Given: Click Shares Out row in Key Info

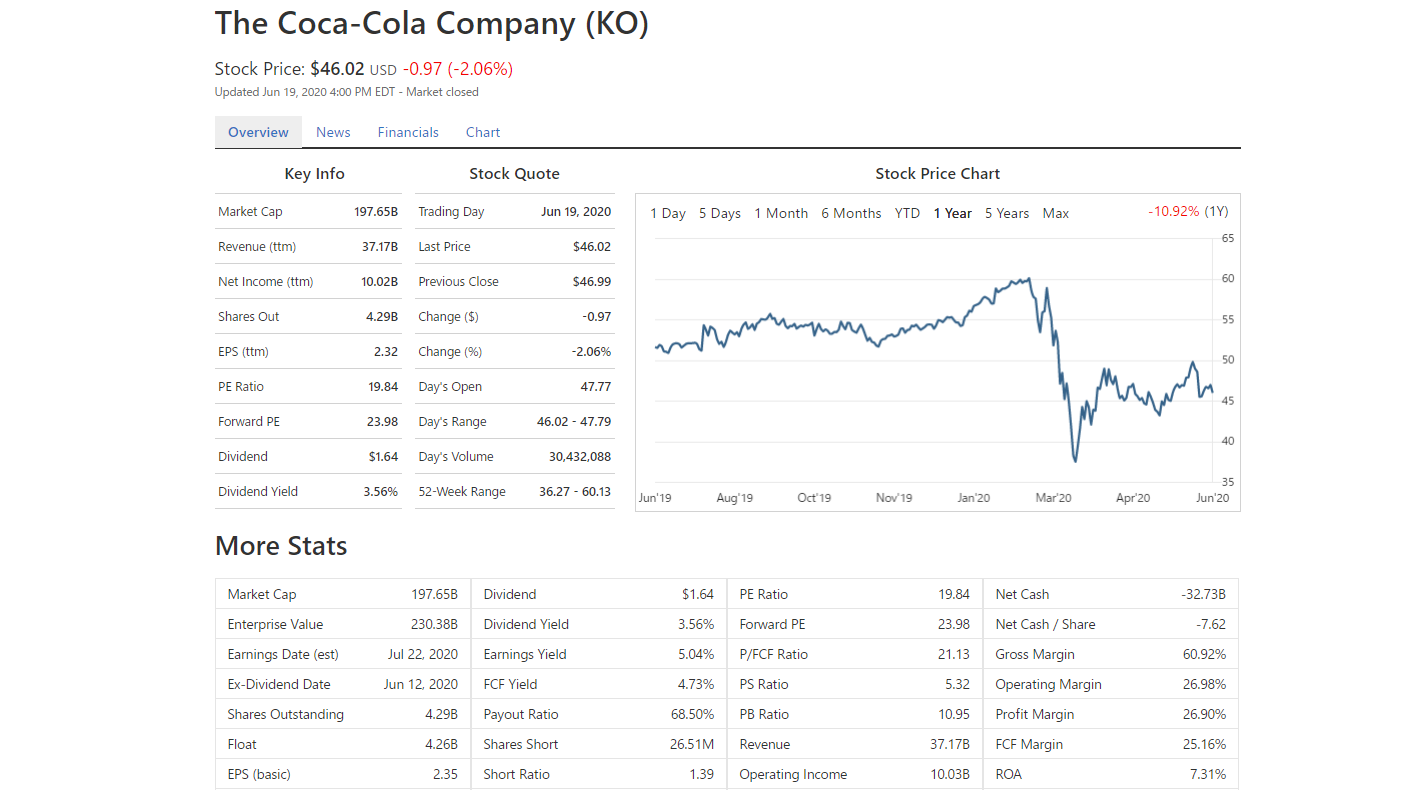Looking at the screenshot, I should click(308, 316).
